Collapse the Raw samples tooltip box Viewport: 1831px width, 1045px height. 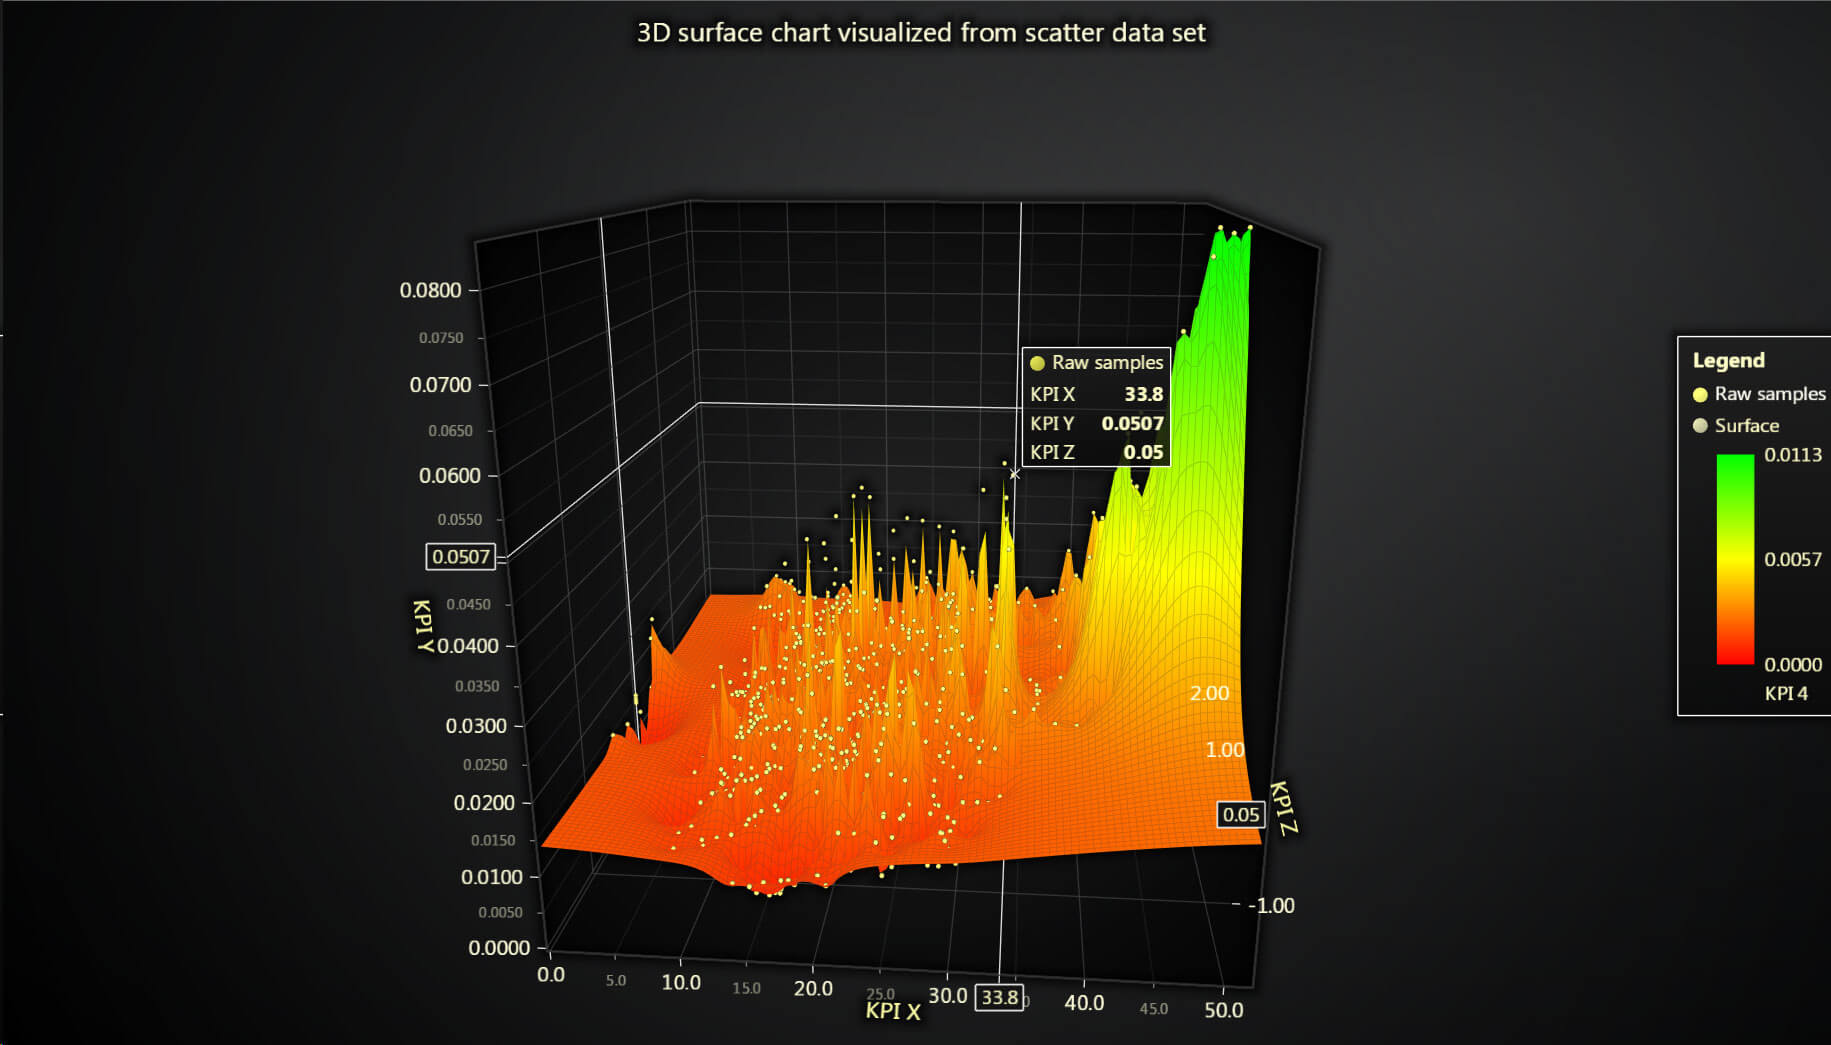coord(1095,363)
